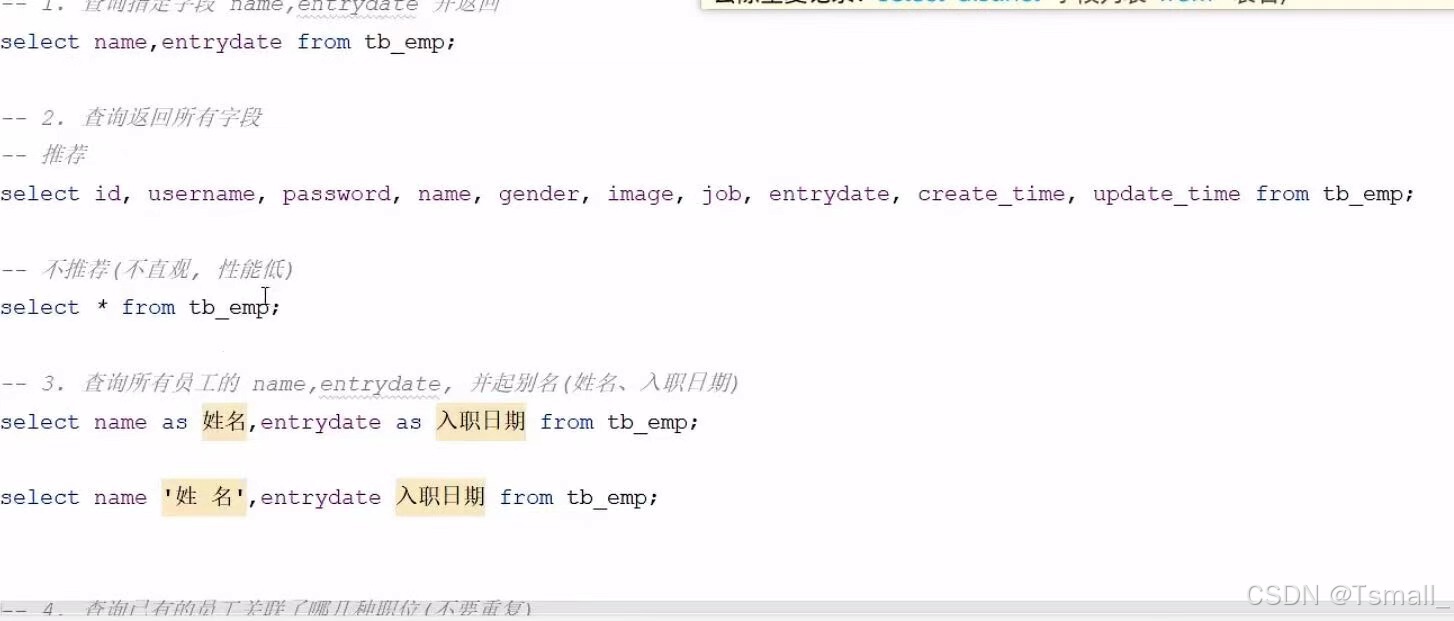
Task: Click 'id' in the long select statement
Action: (x=108, y=194)
